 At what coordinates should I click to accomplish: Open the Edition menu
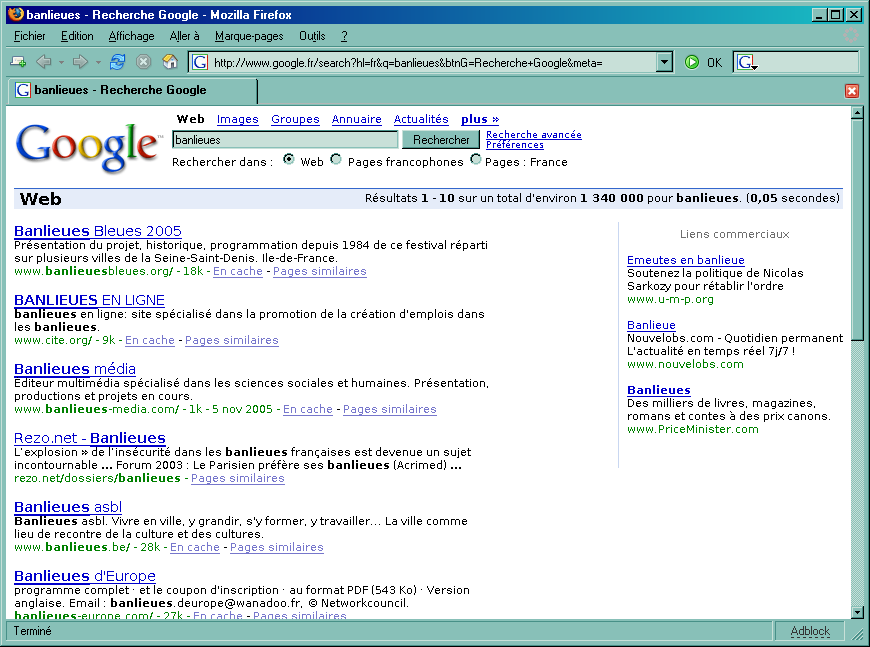point(77,36)
